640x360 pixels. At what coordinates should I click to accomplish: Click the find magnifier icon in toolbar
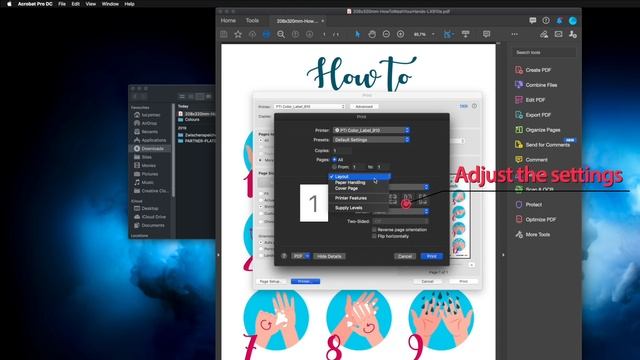[281, 35]
